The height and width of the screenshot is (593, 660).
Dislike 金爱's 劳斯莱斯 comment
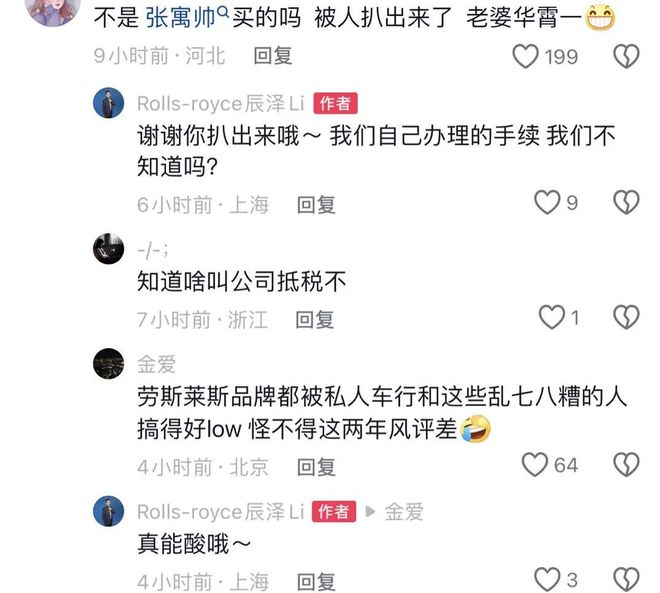tap(626, 465)
